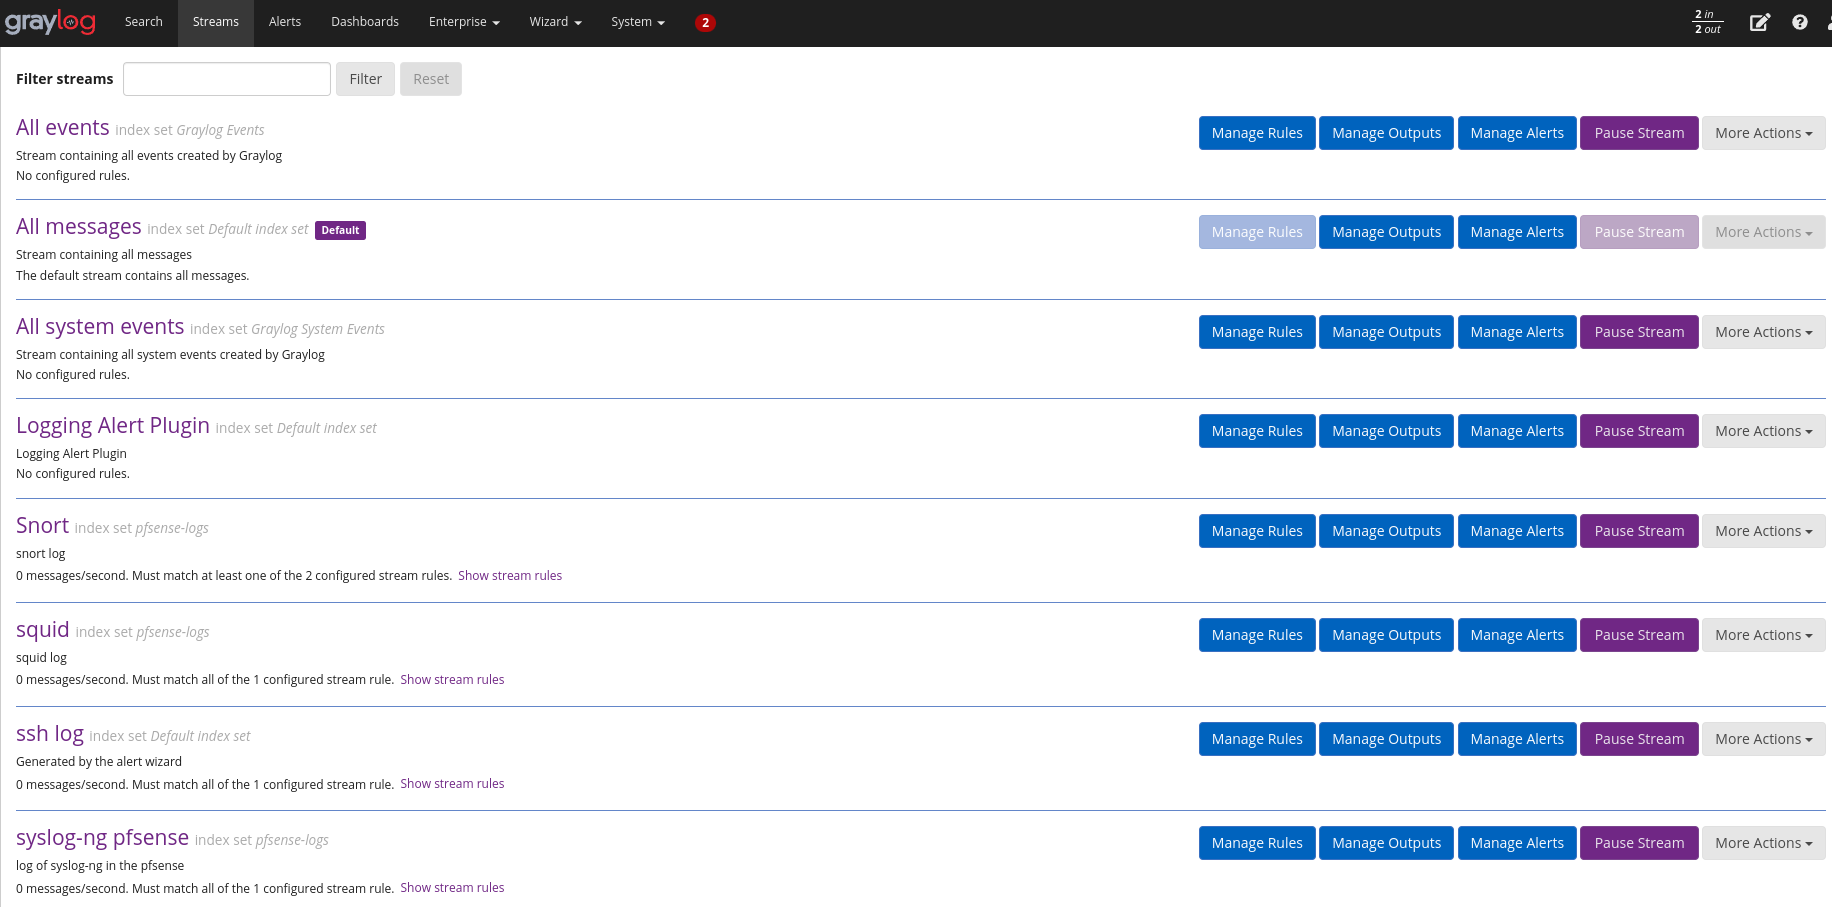Show stream rules for squid
Screen dimensions: 1832x907
pyautogui.click(x=452, y=680)
